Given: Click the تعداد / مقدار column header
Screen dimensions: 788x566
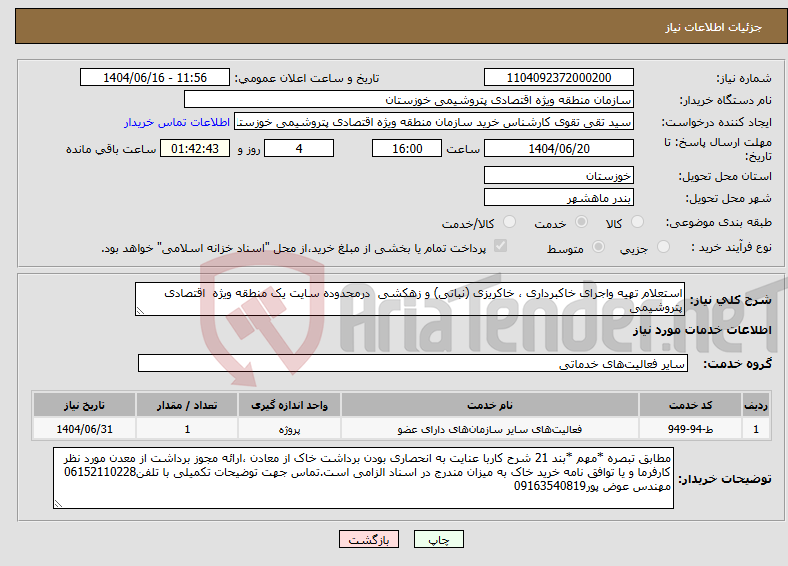Looking at the screenshot, I should pyautogui.click(x=187, y=405).
